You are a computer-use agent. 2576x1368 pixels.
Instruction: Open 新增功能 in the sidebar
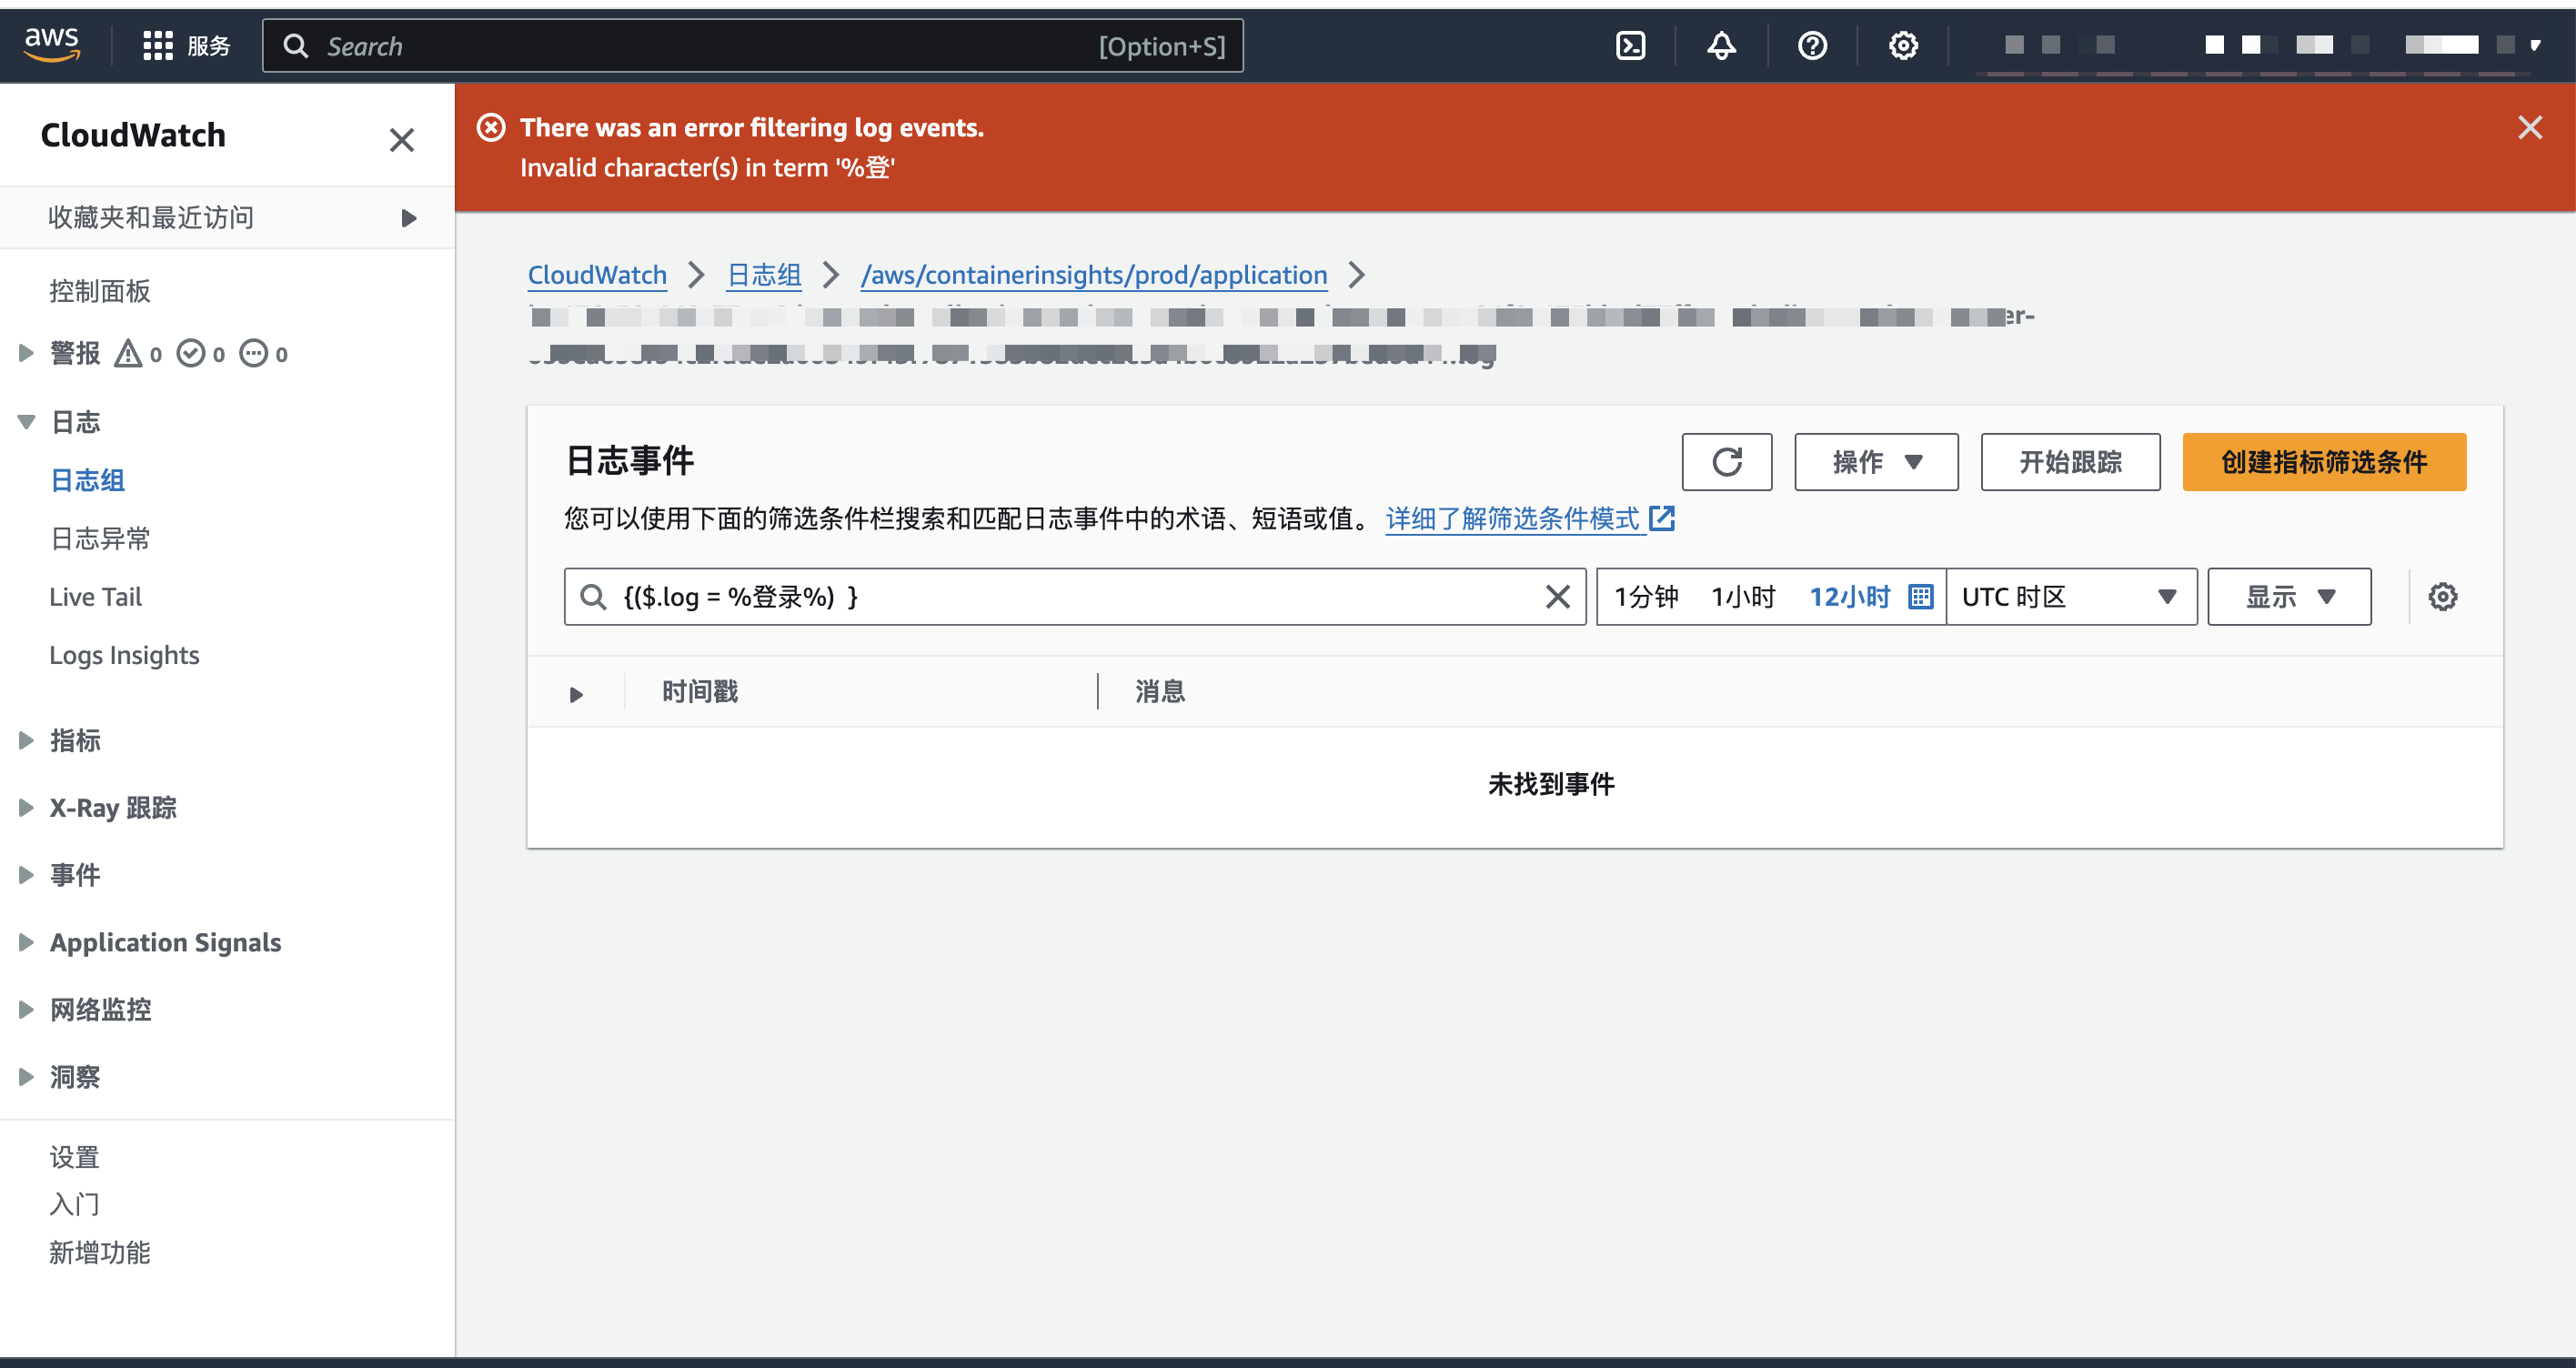pos(100,1252)
